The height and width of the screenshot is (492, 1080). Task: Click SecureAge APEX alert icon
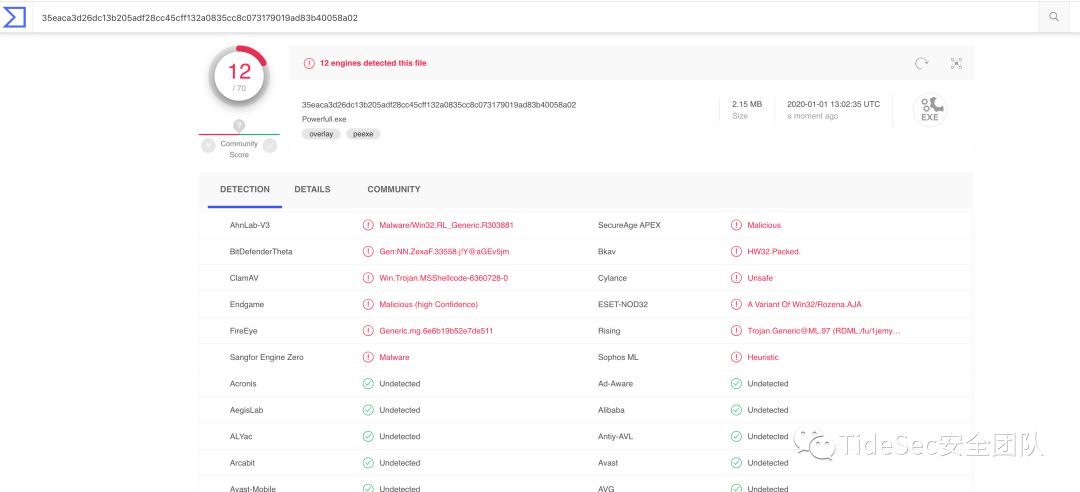(x=736, y=225)
